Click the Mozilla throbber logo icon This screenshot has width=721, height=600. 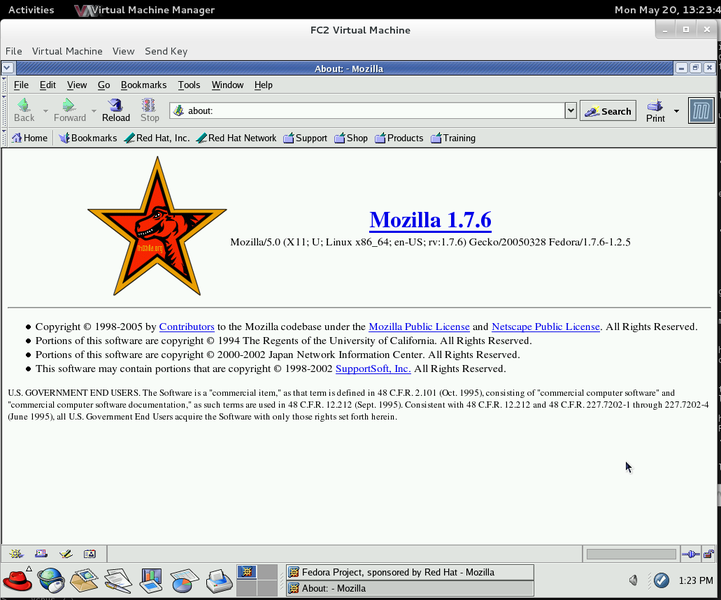point(701,110)
